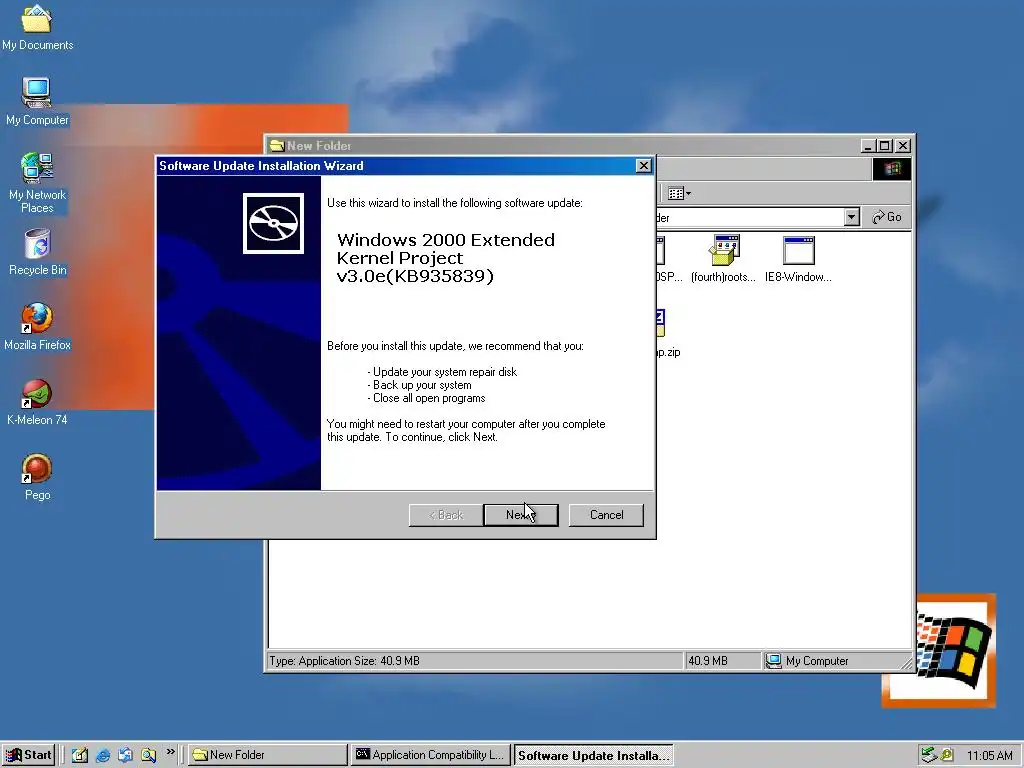Switch to New Folder taskbar button
This screenshot has height=768, width=1024.
tap(268, 755)
